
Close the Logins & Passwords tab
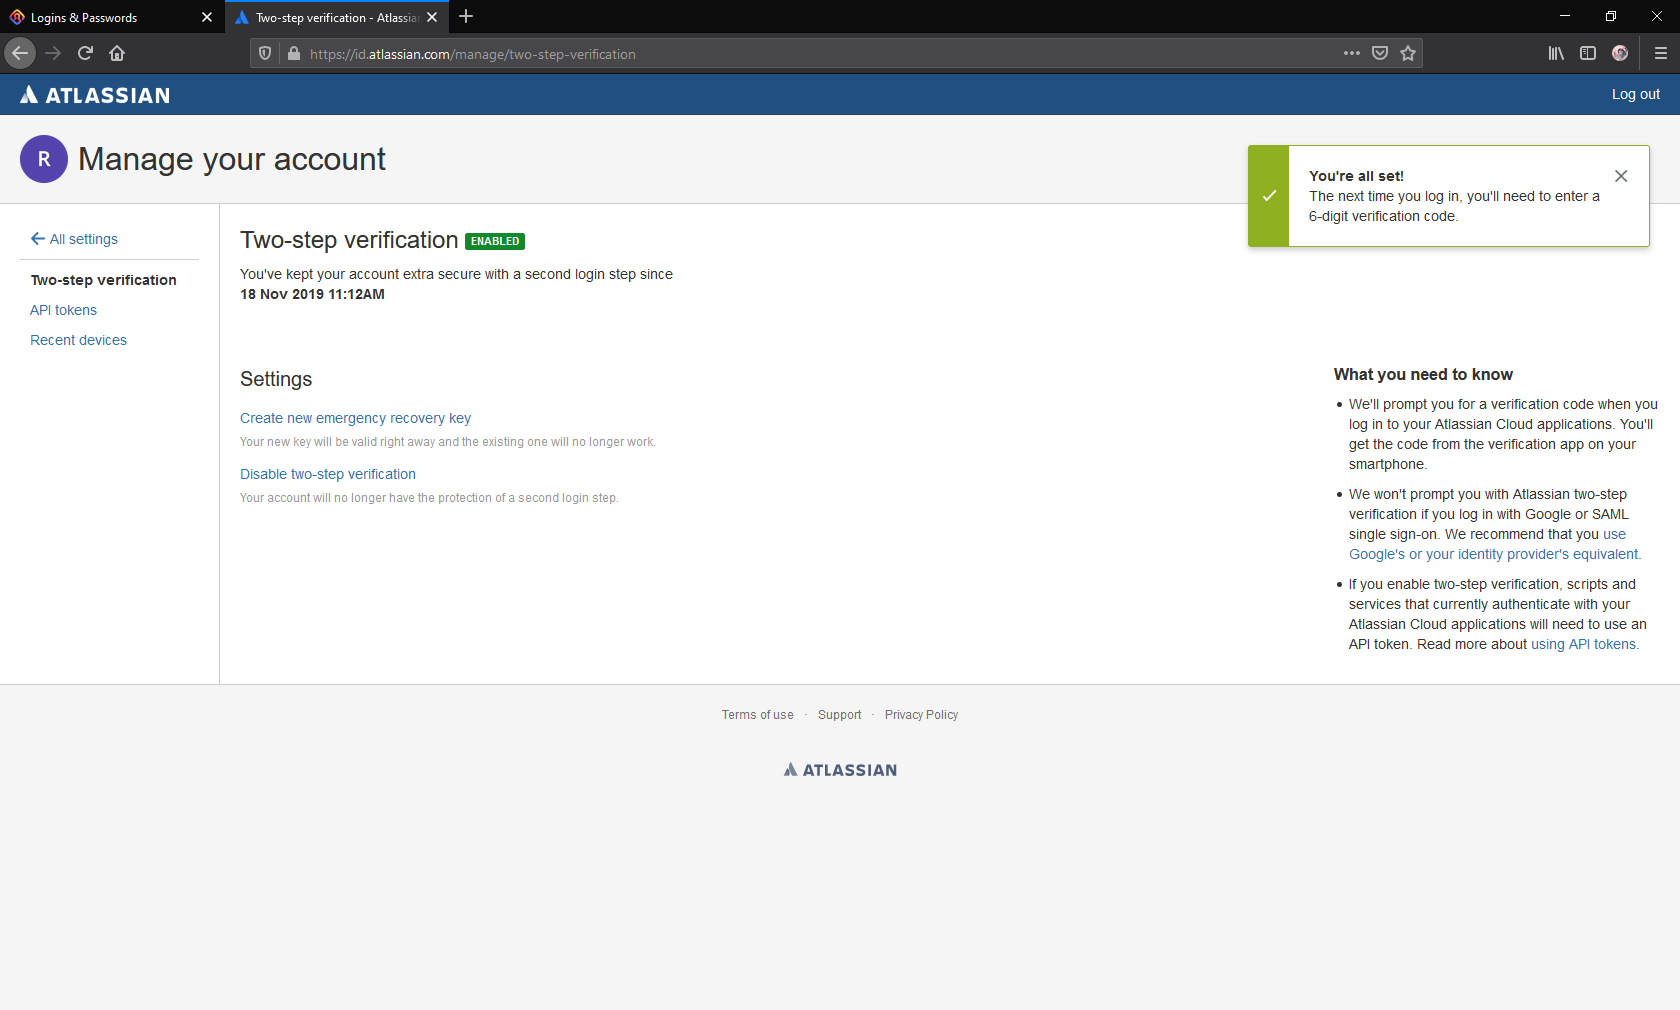tap(207, 17)
